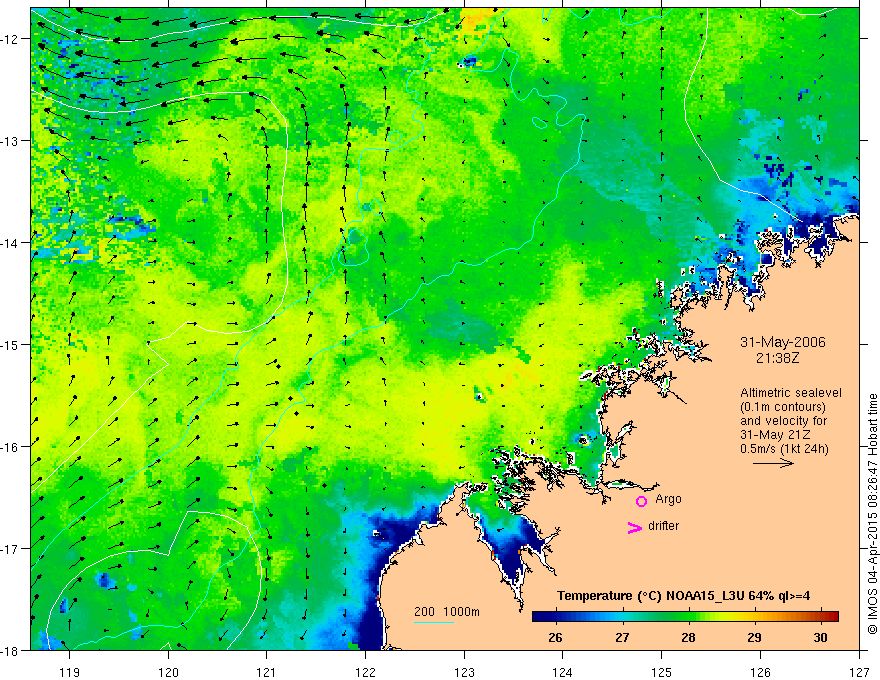880x680 pixels.
Task: Click latitude axis label -13
Action: [x=11, y=141]
